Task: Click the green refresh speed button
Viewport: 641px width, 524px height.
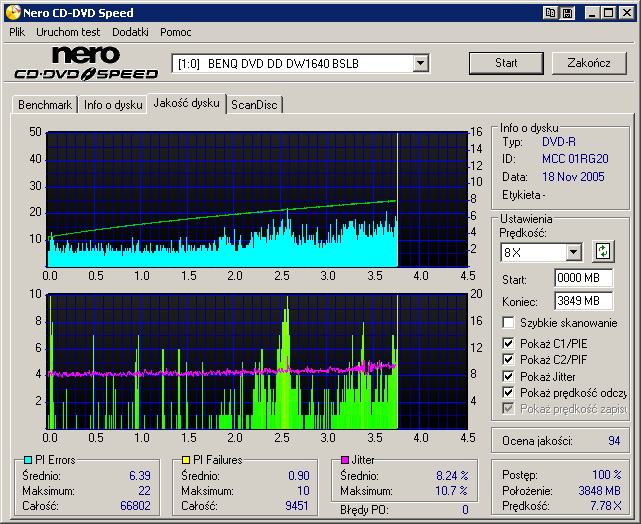Action: coord(603,251)
